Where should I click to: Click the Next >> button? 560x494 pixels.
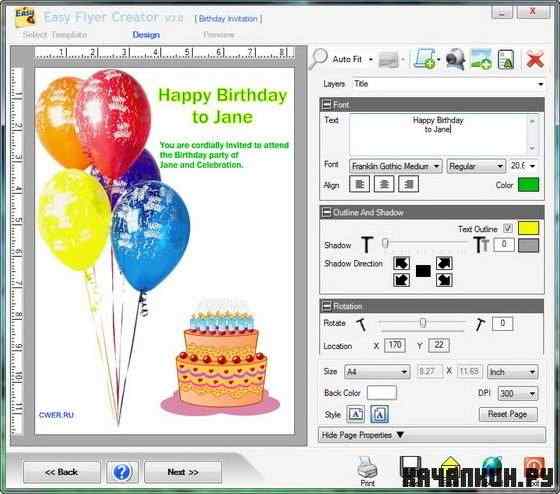(183, 472)
